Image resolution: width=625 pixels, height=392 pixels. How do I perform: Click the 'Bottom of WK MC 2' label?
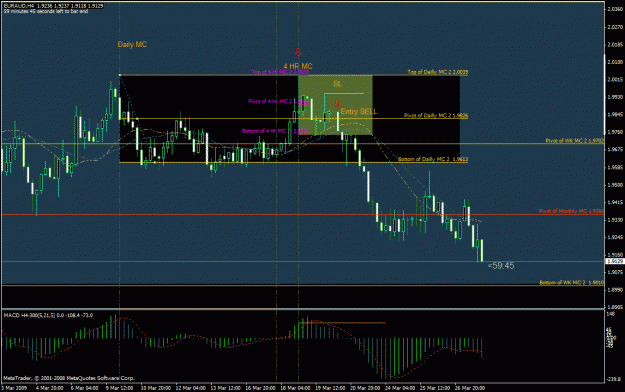[x=572, y=283]
